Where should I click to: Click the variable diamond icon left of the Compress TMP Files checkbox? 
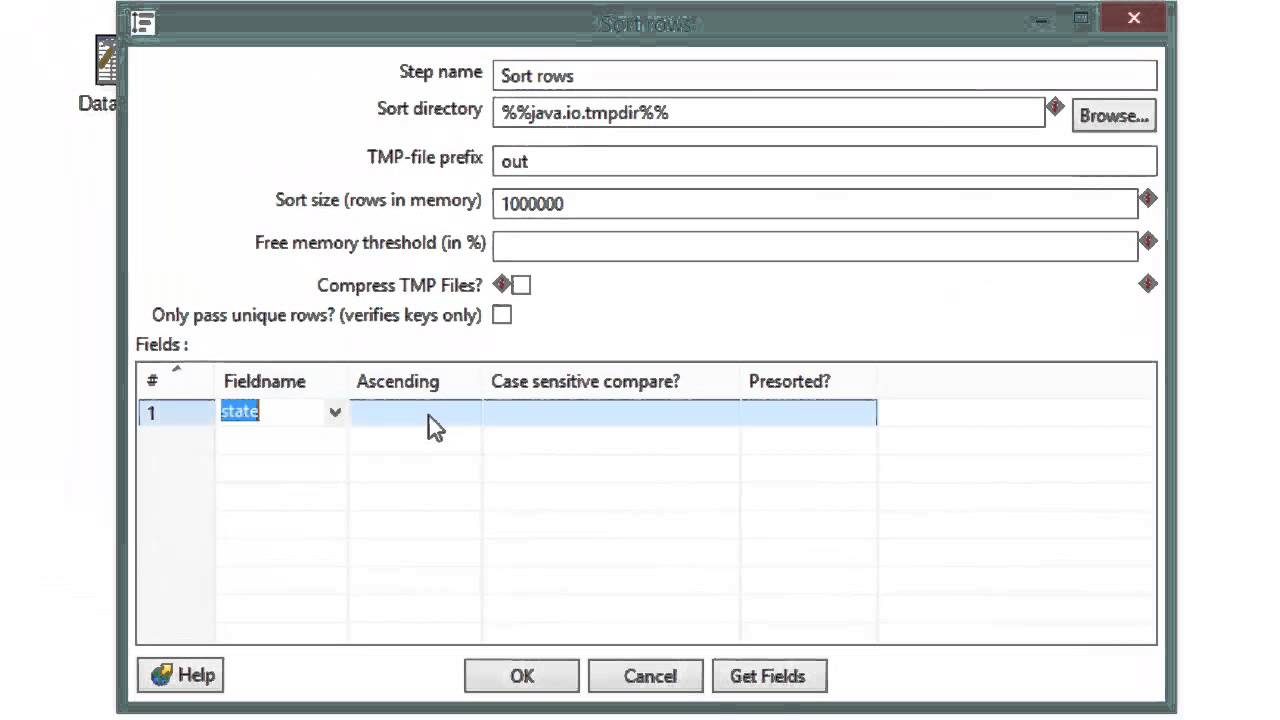coord(502,284)
